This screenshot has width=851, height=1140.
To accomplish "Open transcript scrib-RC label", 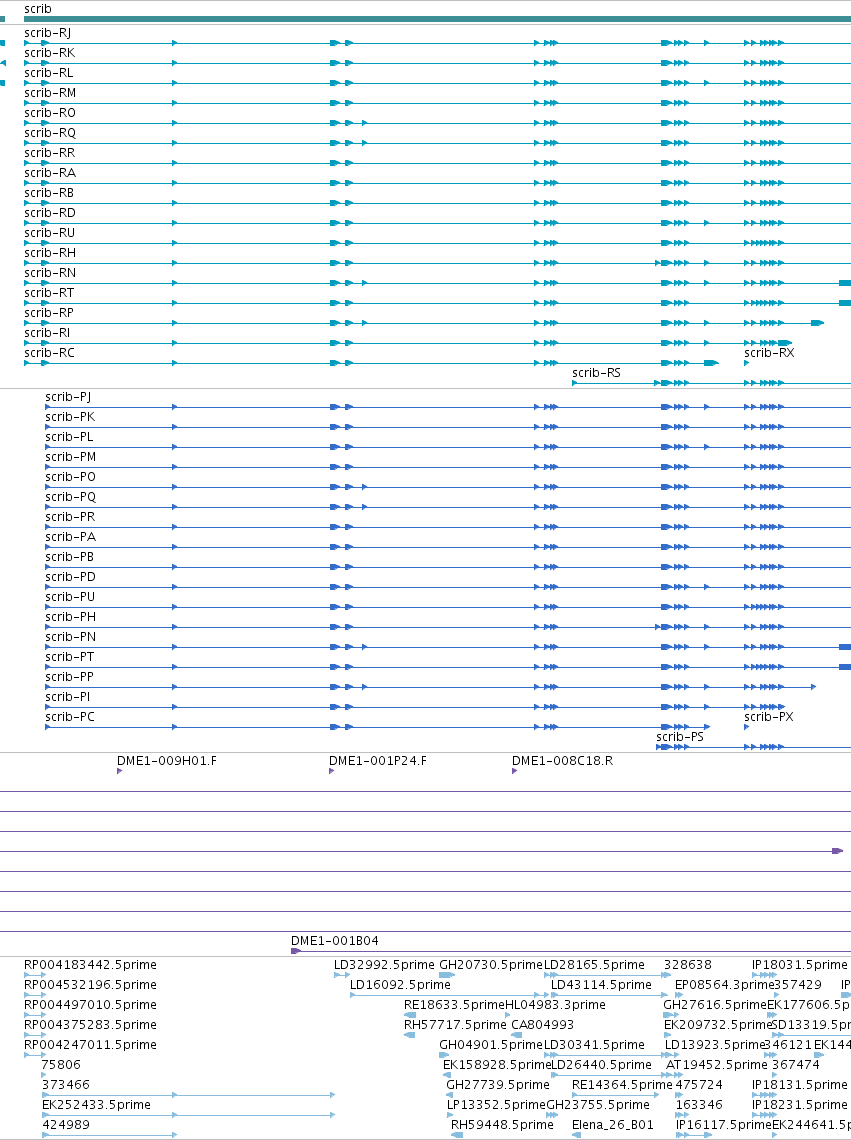I will click(49, 353).
